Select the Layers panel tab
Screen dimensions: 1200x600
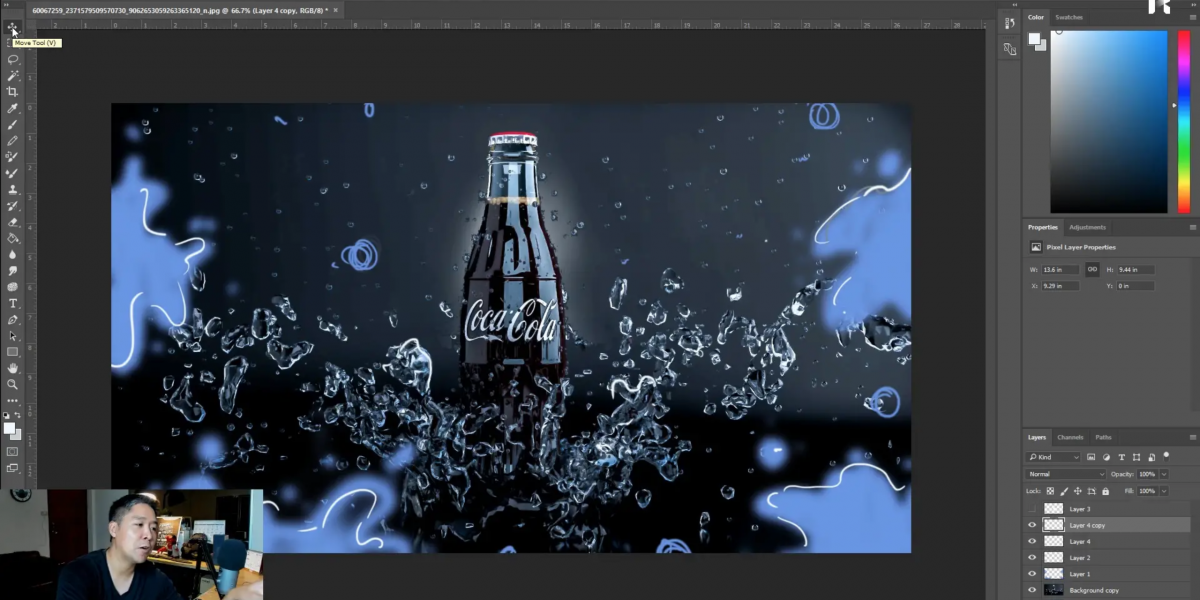1037,437
